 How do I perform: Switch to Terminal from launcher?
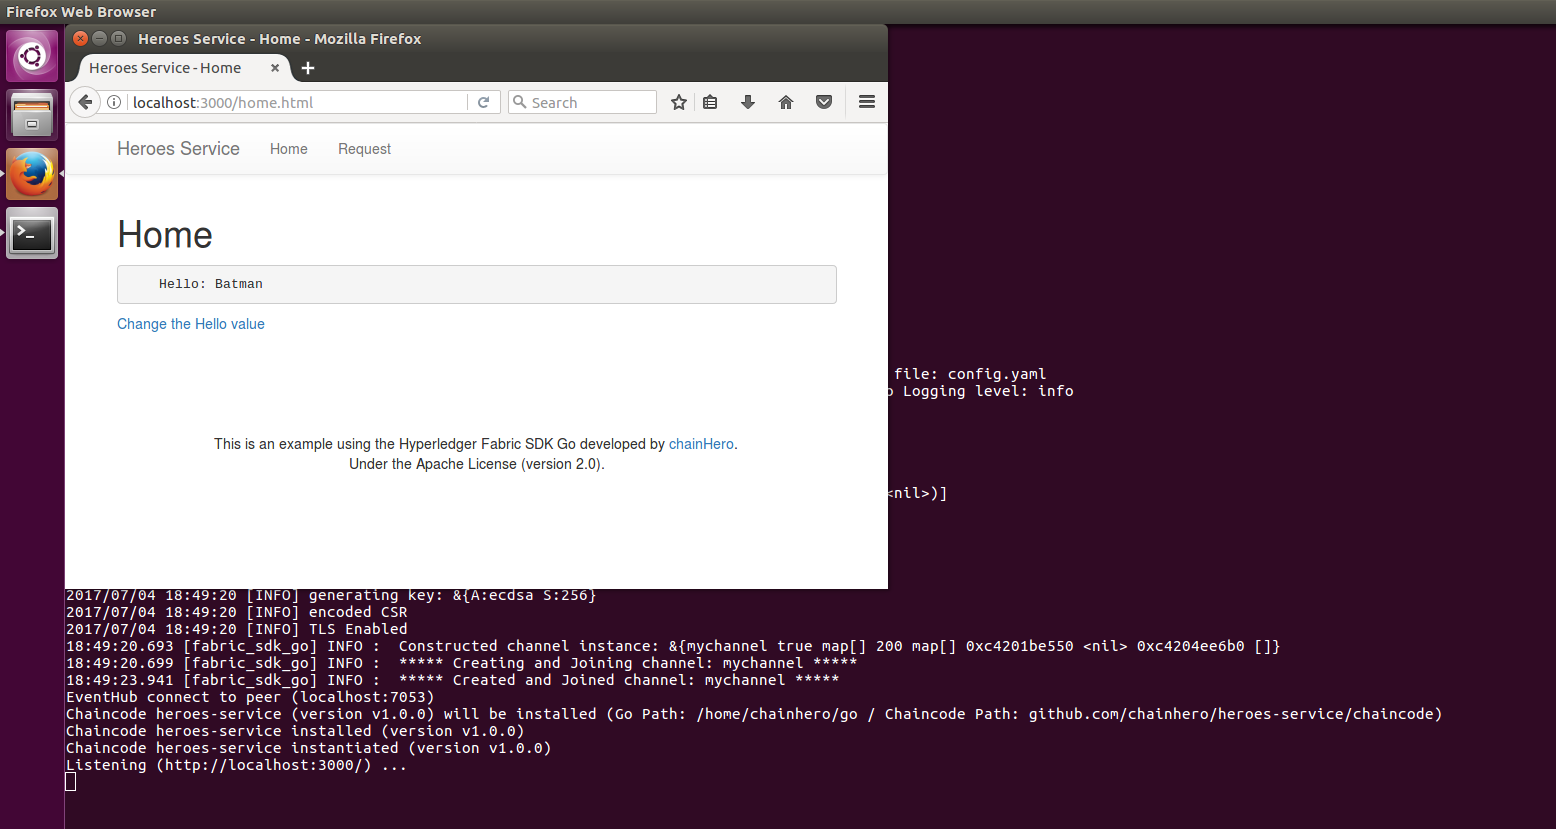point(32,233)
